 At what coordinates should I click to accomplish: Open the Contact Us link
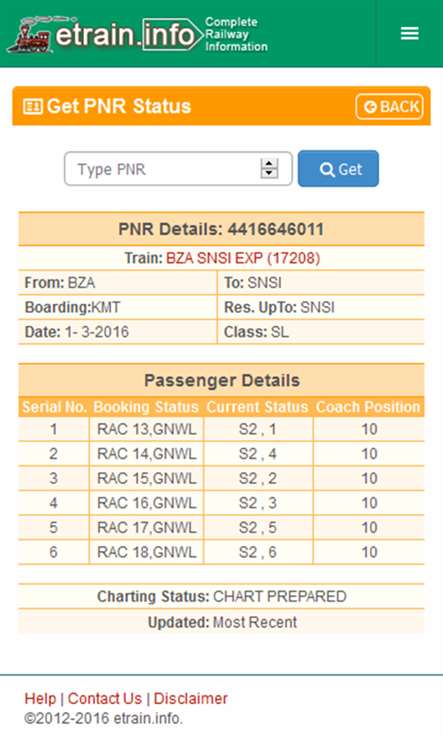(105, 698)
